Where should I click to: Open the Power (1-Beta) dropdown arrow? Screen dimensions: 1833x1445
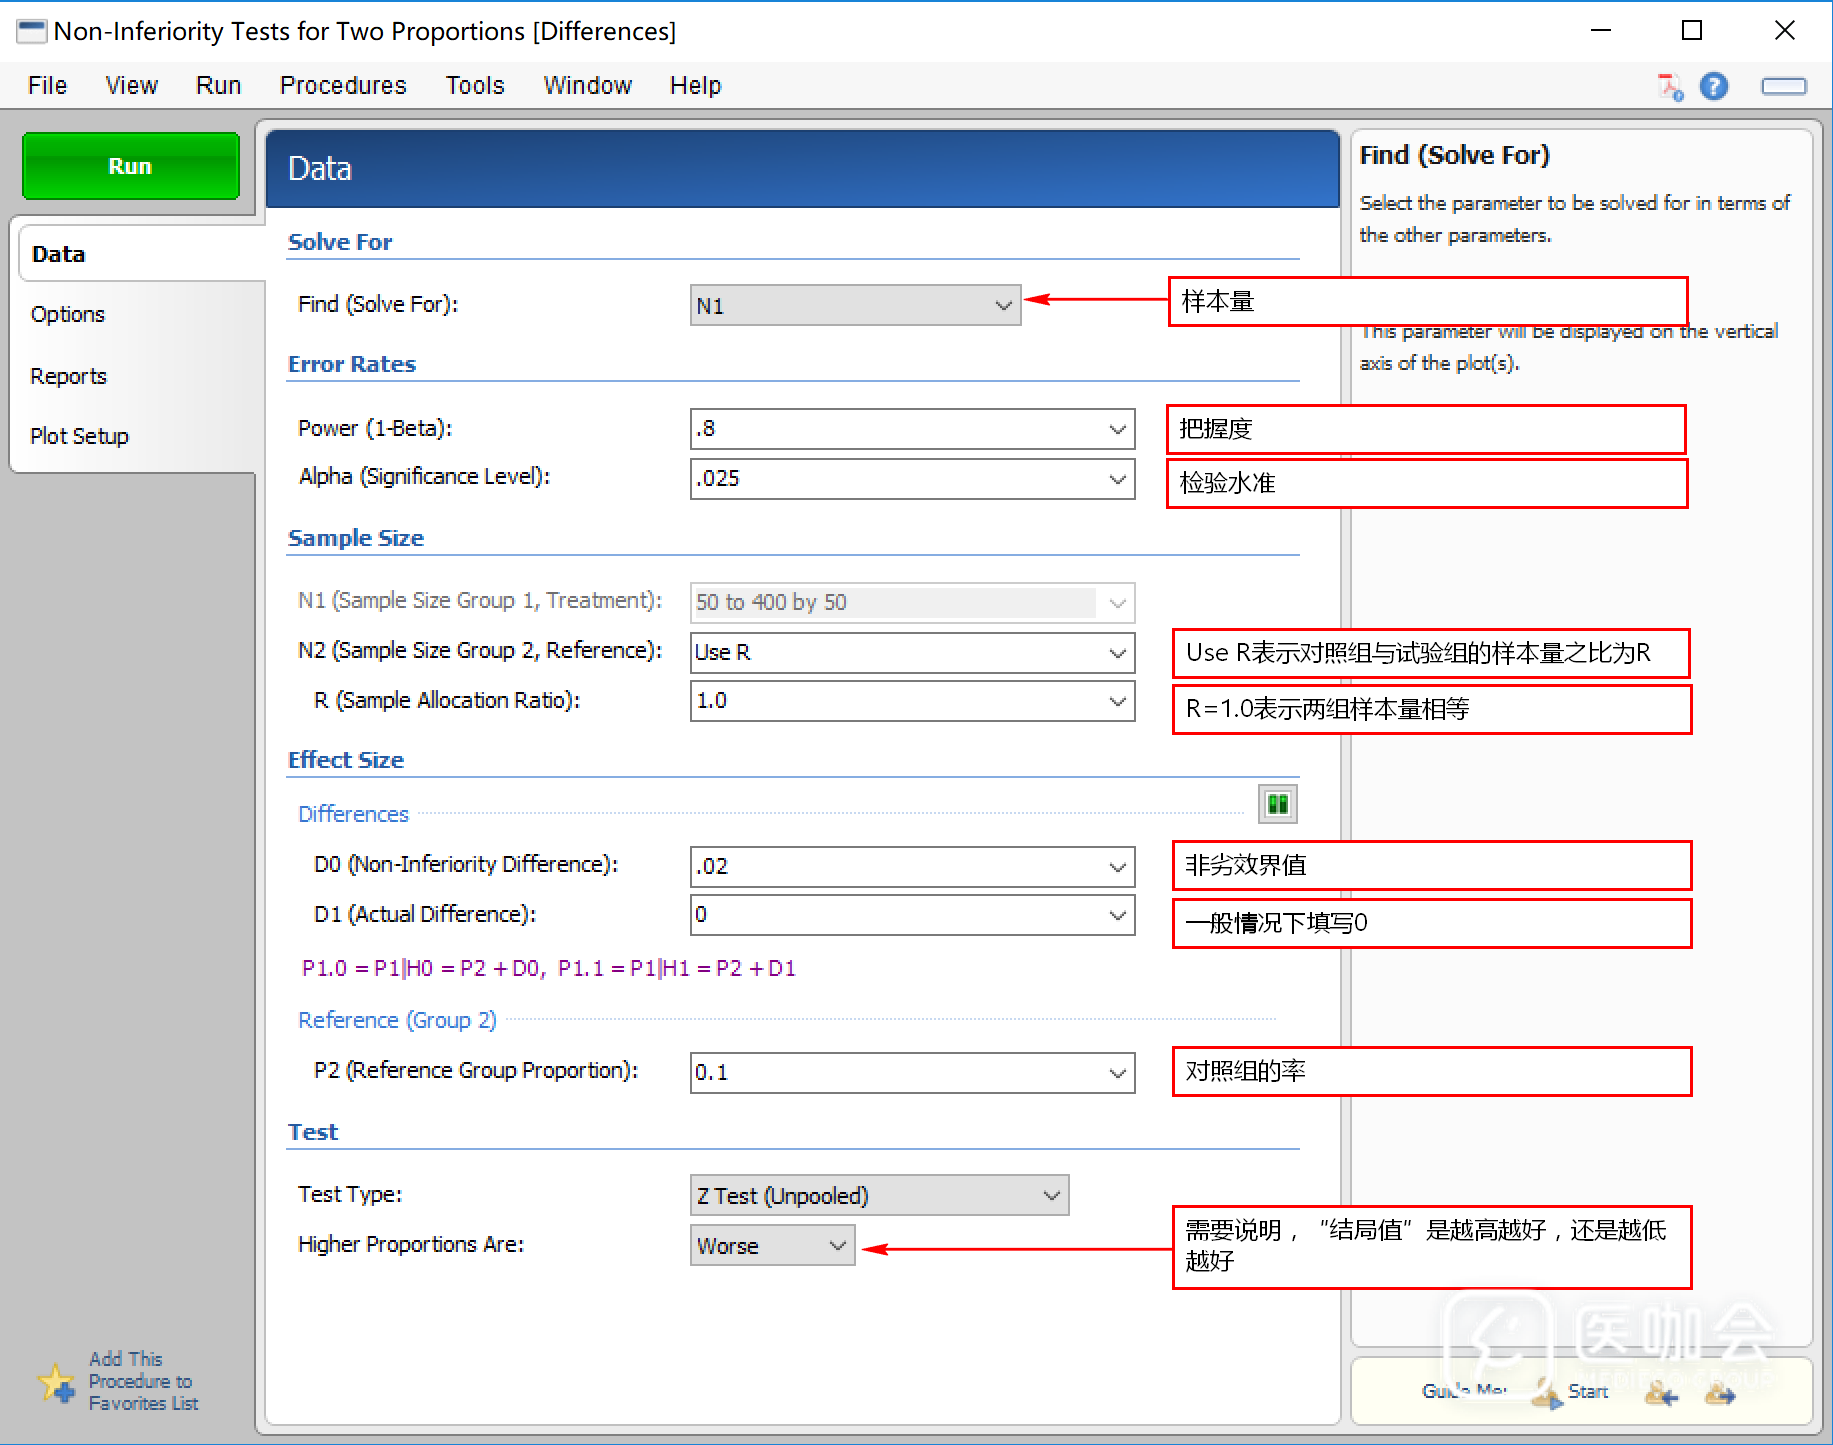1117,429
